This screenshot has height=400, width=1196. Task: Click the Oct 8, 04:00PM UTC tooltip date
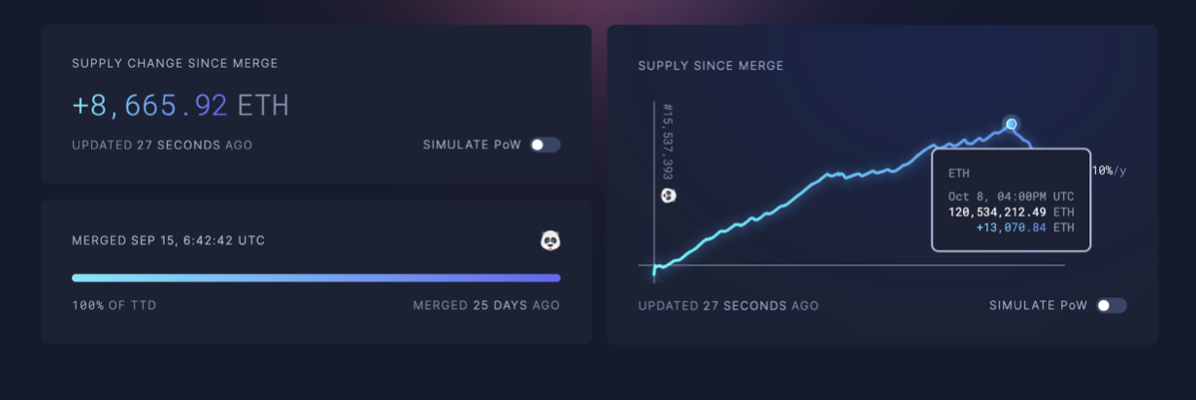[x=1011, y=196]
